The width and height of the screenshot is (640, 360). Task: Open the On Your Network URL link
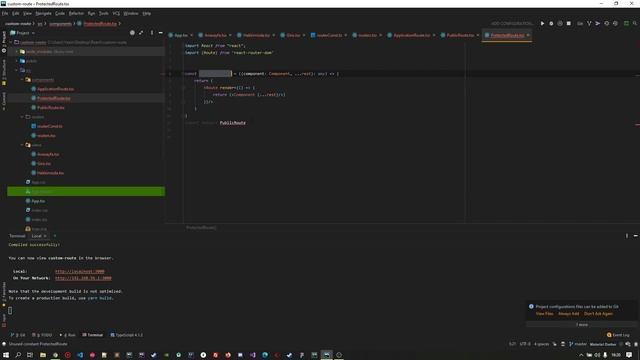point(83,278)
